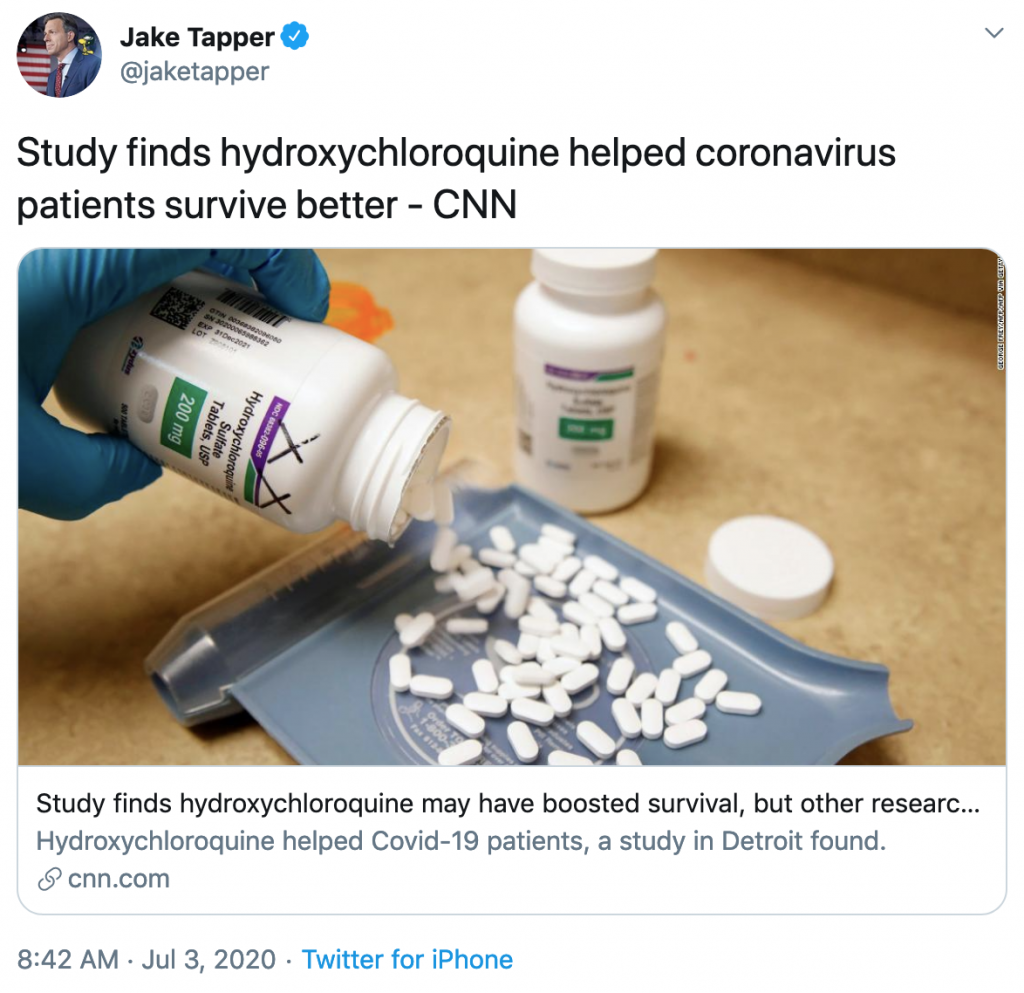Open the tweet options chevron menu

pos(993,33)
